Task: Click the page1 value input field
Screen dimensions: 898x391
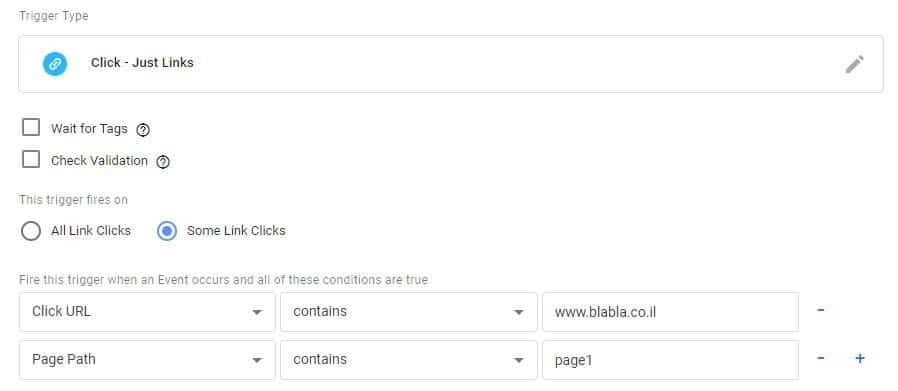Action: pyautogui.click(x=671, y=360)
